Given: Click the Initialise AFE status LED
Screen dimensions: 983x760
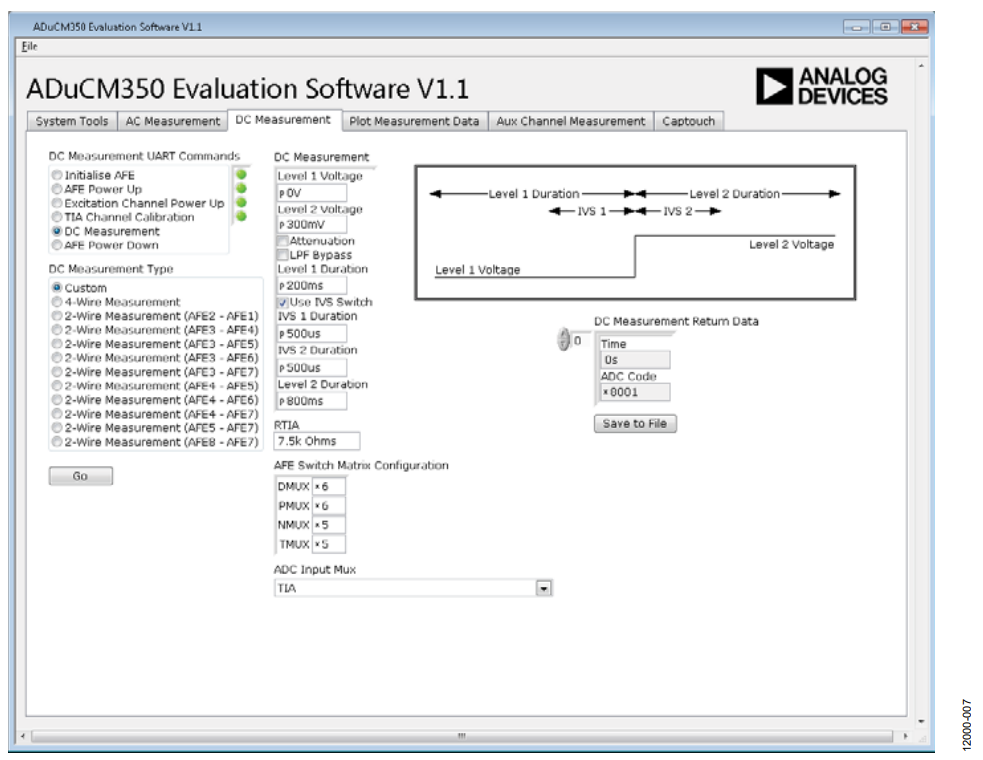Looking at the screenshot, I should tap(241, 175).
